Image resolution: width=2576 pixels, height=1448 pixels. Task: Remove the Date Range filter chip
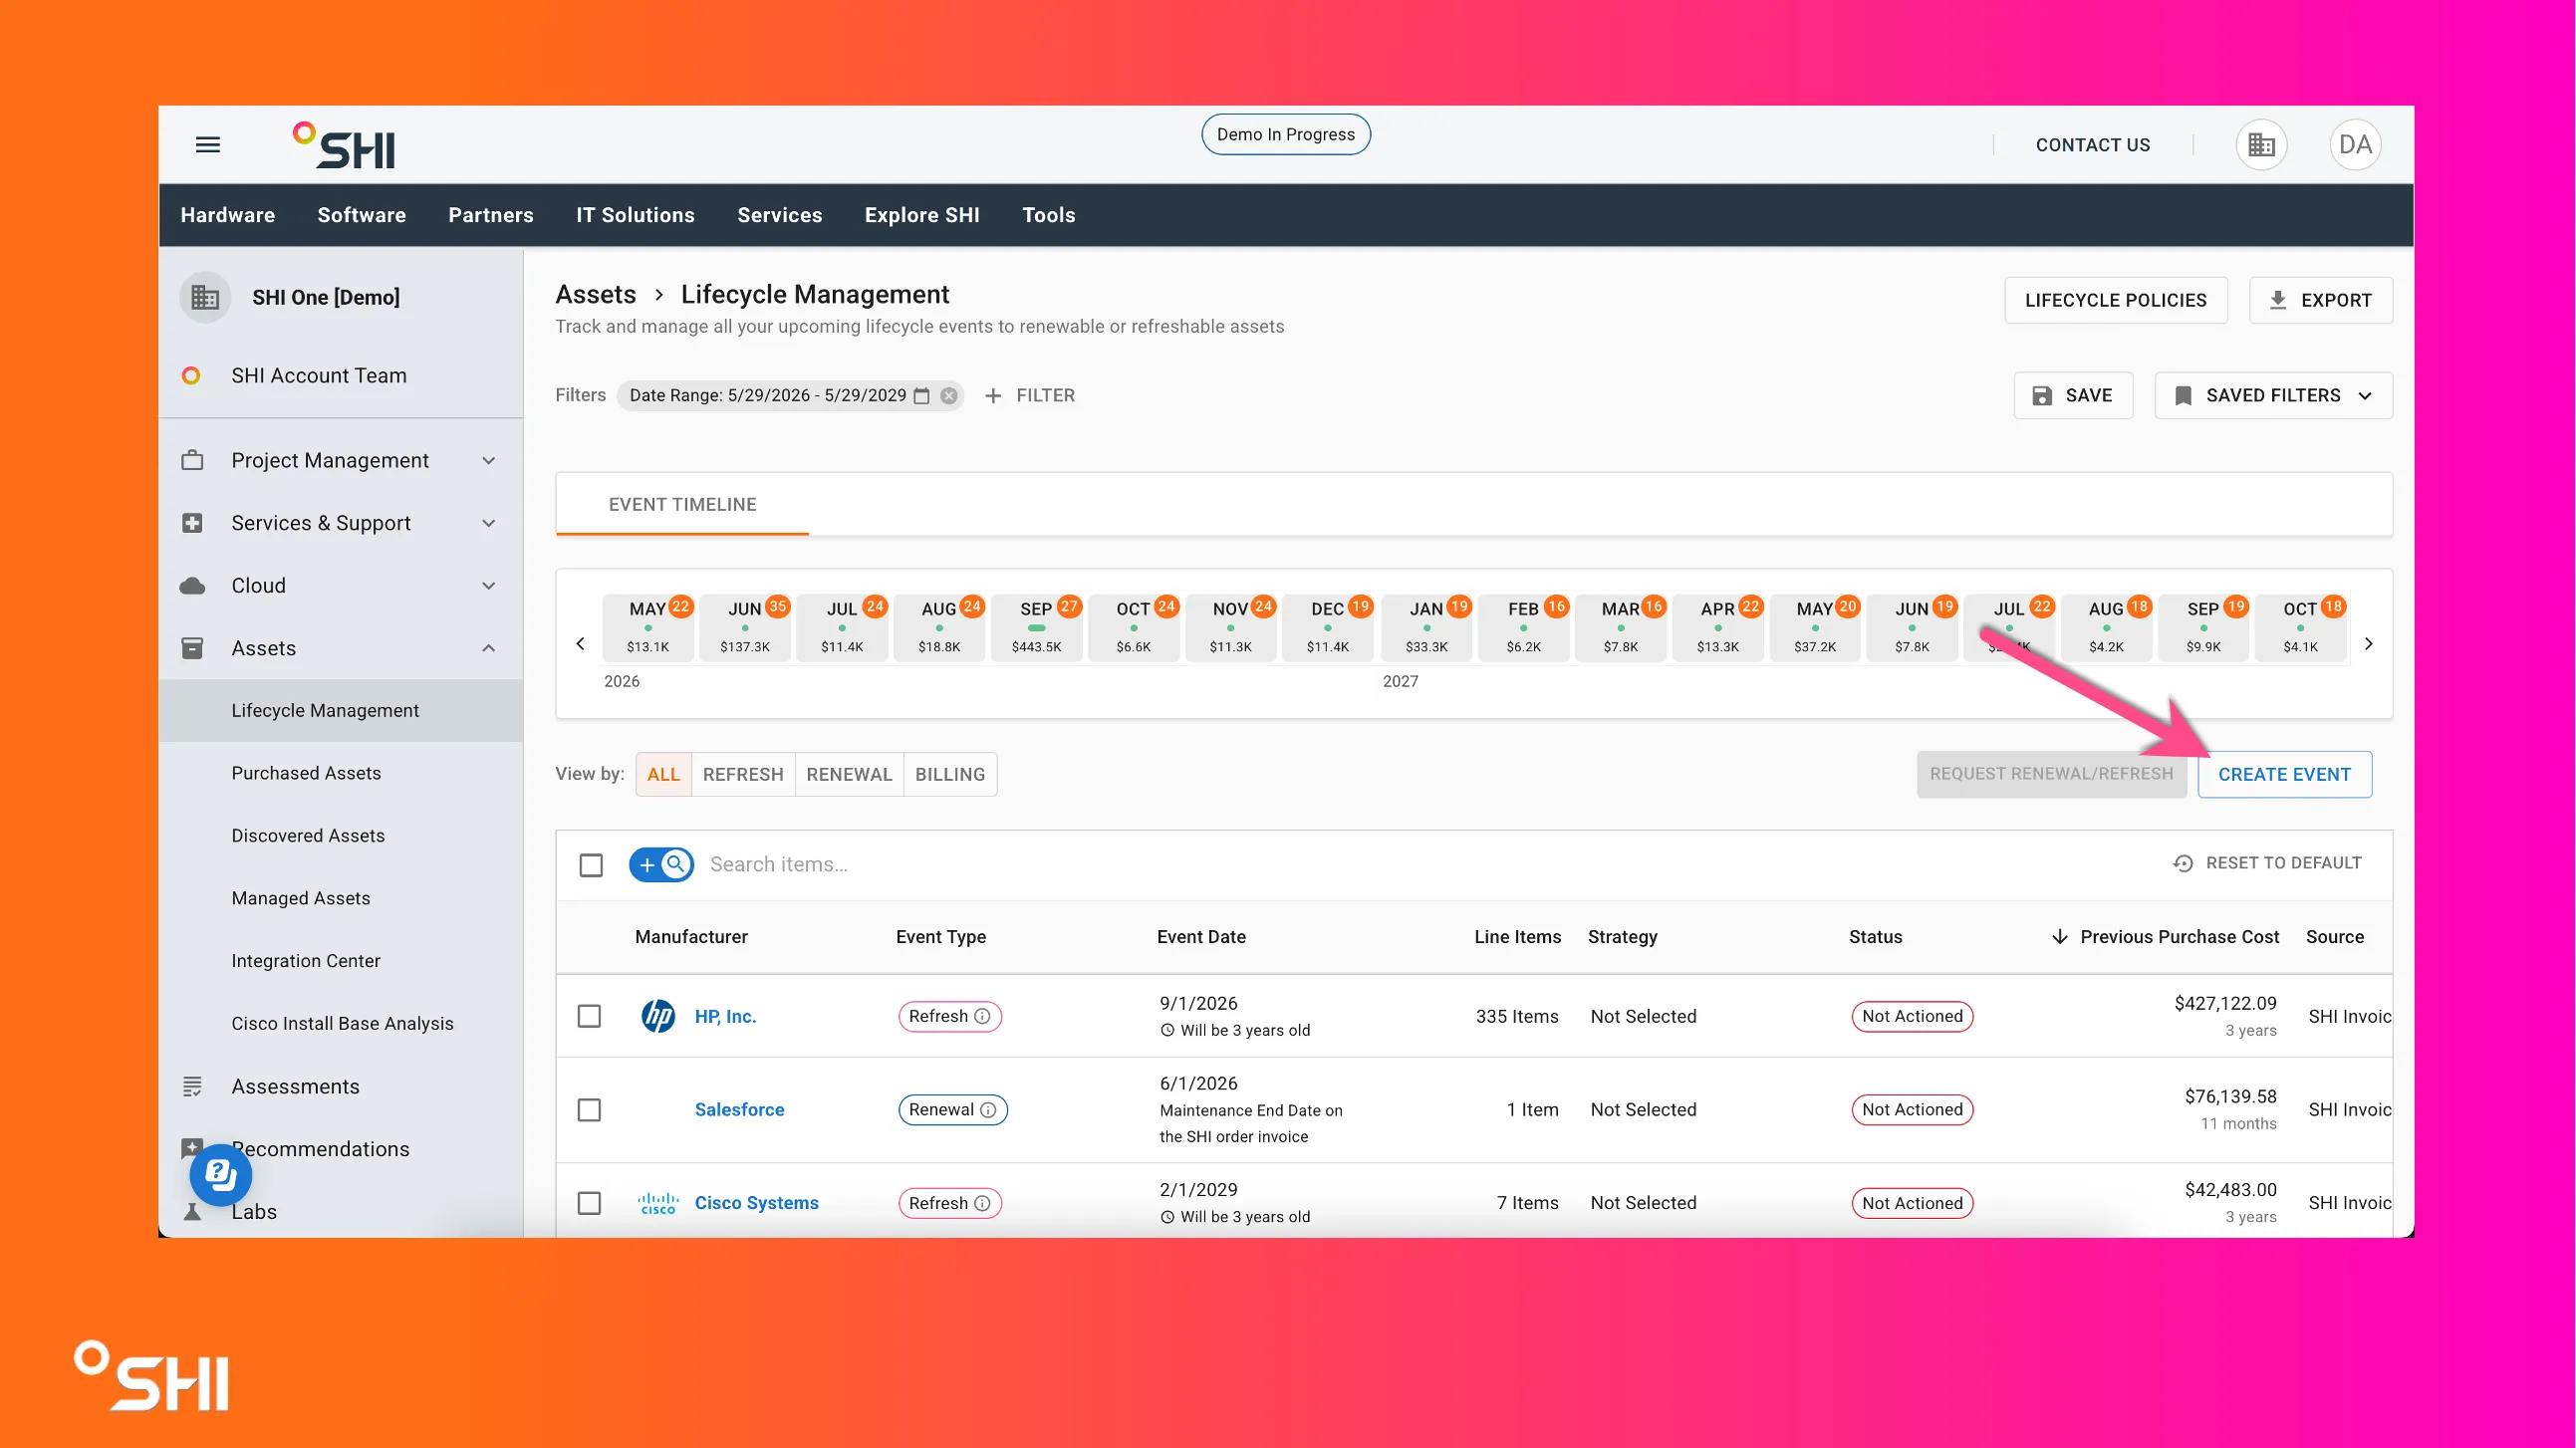949,396
